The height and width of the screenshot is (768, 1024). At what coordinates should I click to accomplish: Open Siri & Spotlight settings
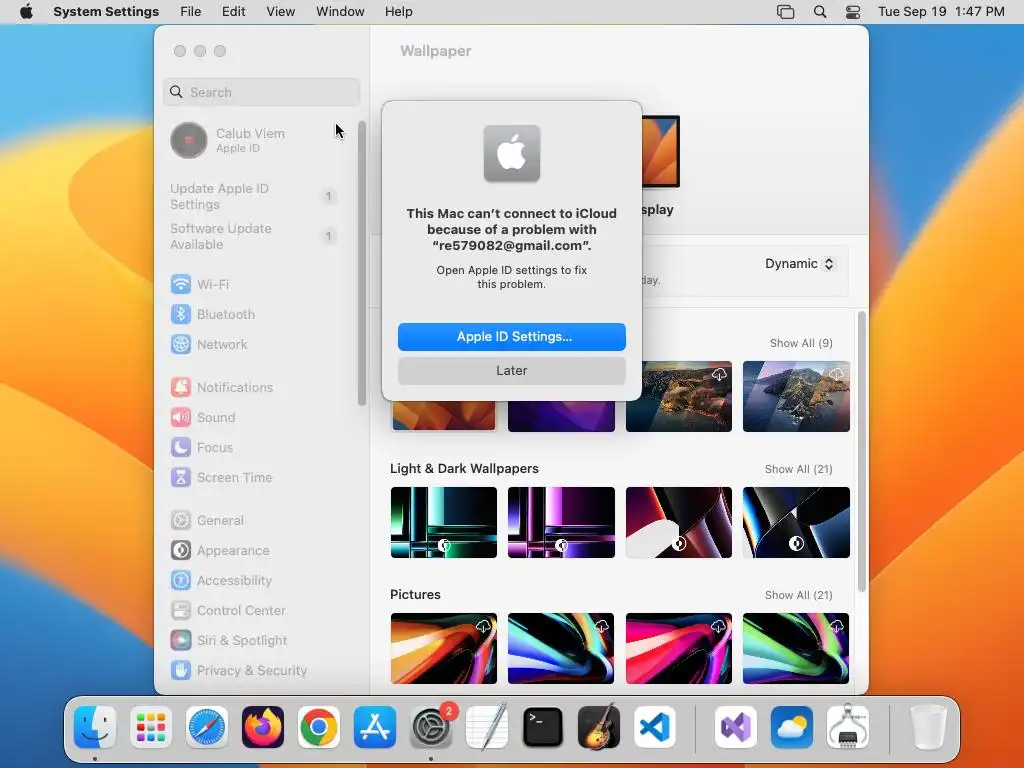tap(229, 641)
